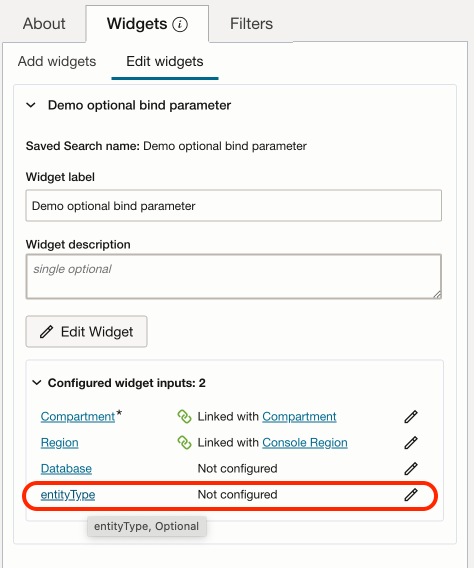This screenshot has width=474, height=568.
Task: Follow the Console Region linked filter
Action: point(305,443)
